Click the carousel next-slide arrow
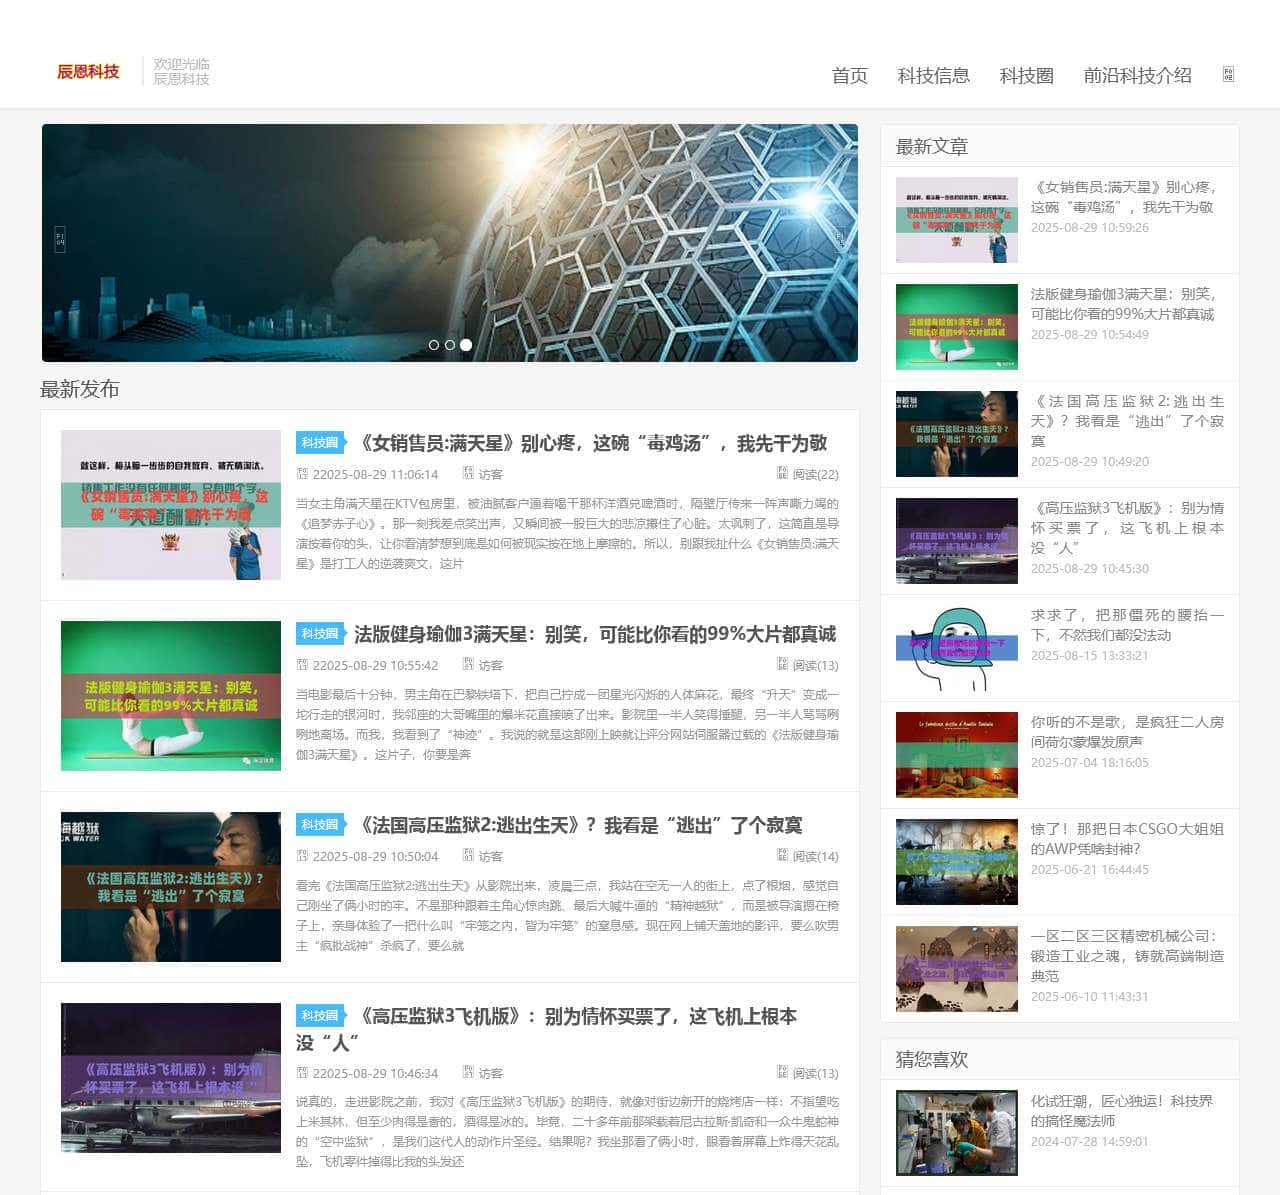 839,239
